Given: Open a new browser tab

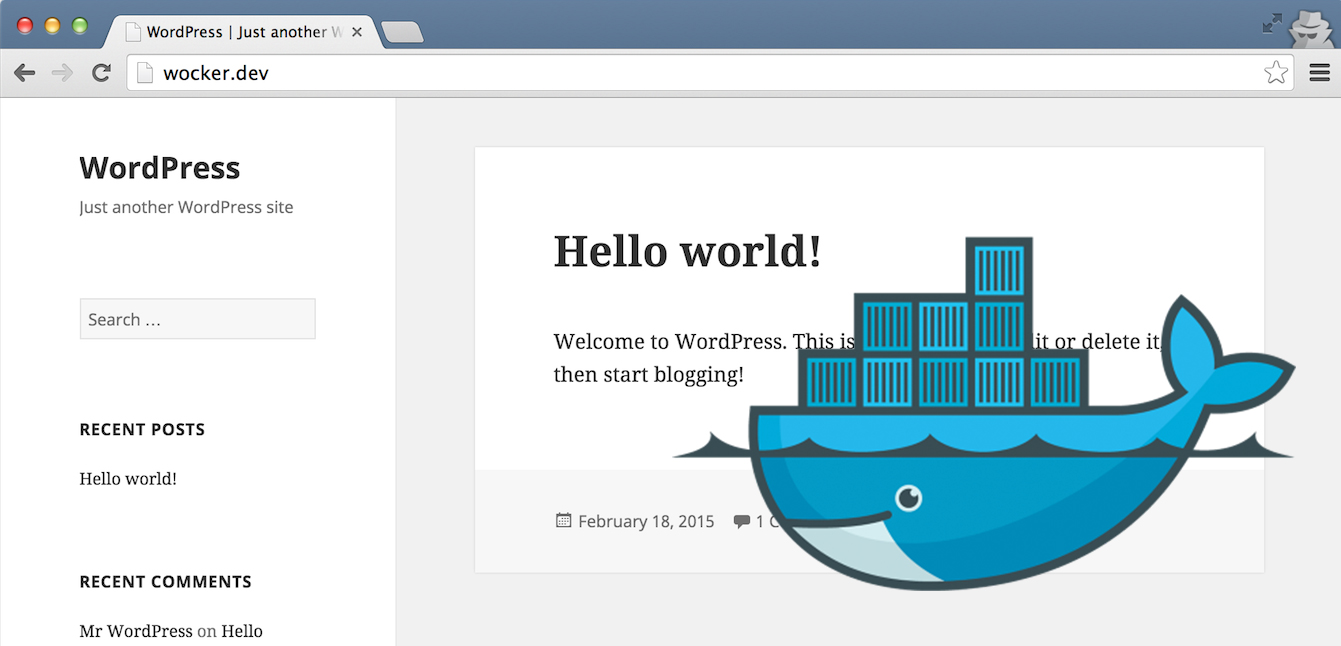Looking at the screenshot, I should click(x=403, y=31).
